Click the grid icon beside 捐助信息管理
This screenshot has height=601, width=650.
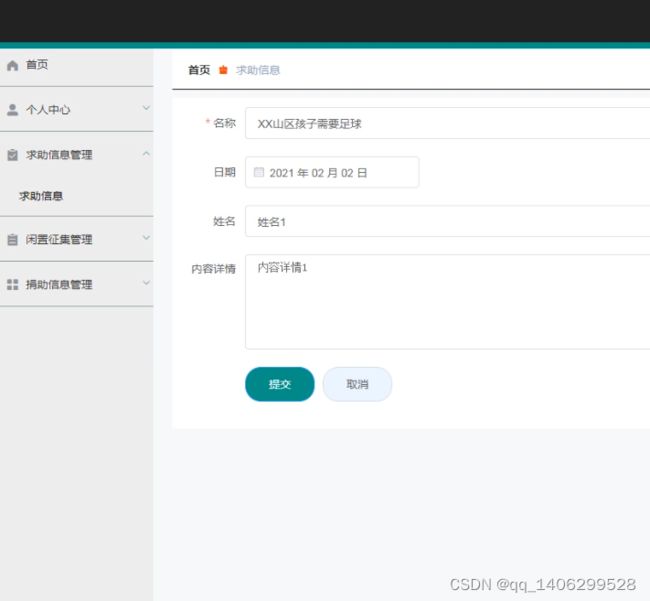(x=12, y=285)
